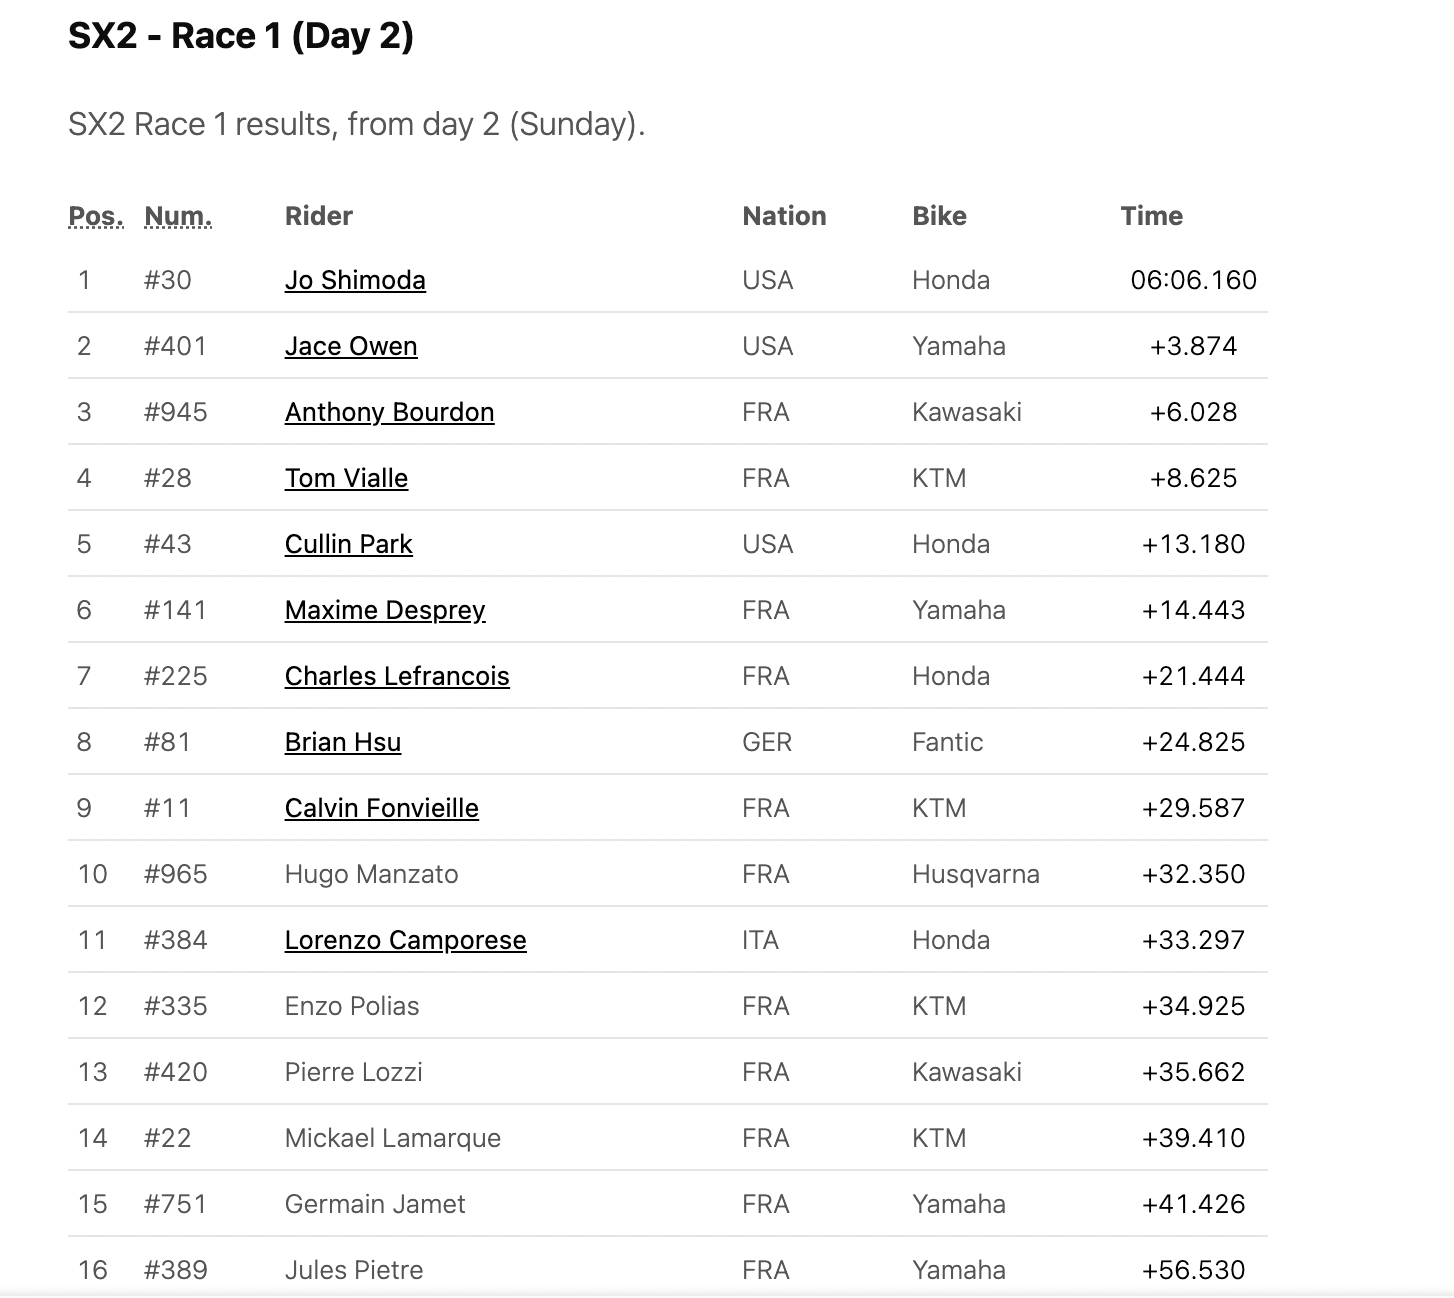The height and width of the screenshot is (1298, 1454).
Task: Open Jo Shimoda rider link
Action: click(x=355, y=280)
